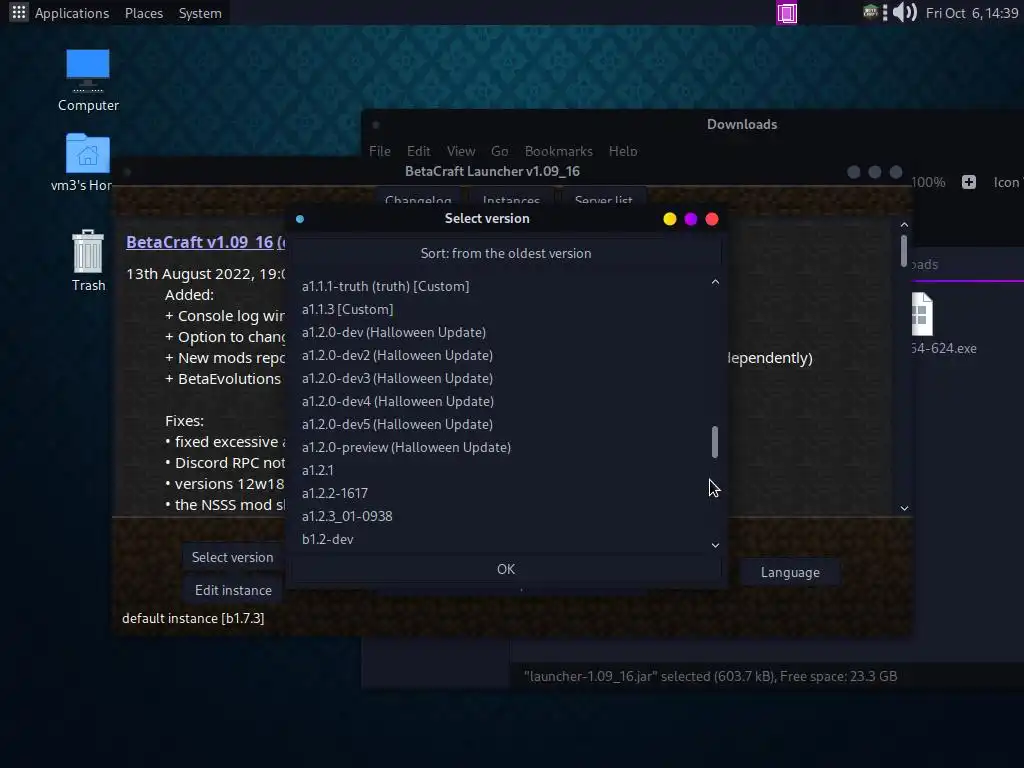Click the volume speaker icon in system tray
The height and width of the screenshot is (768, 1024).
pos(904,12)
